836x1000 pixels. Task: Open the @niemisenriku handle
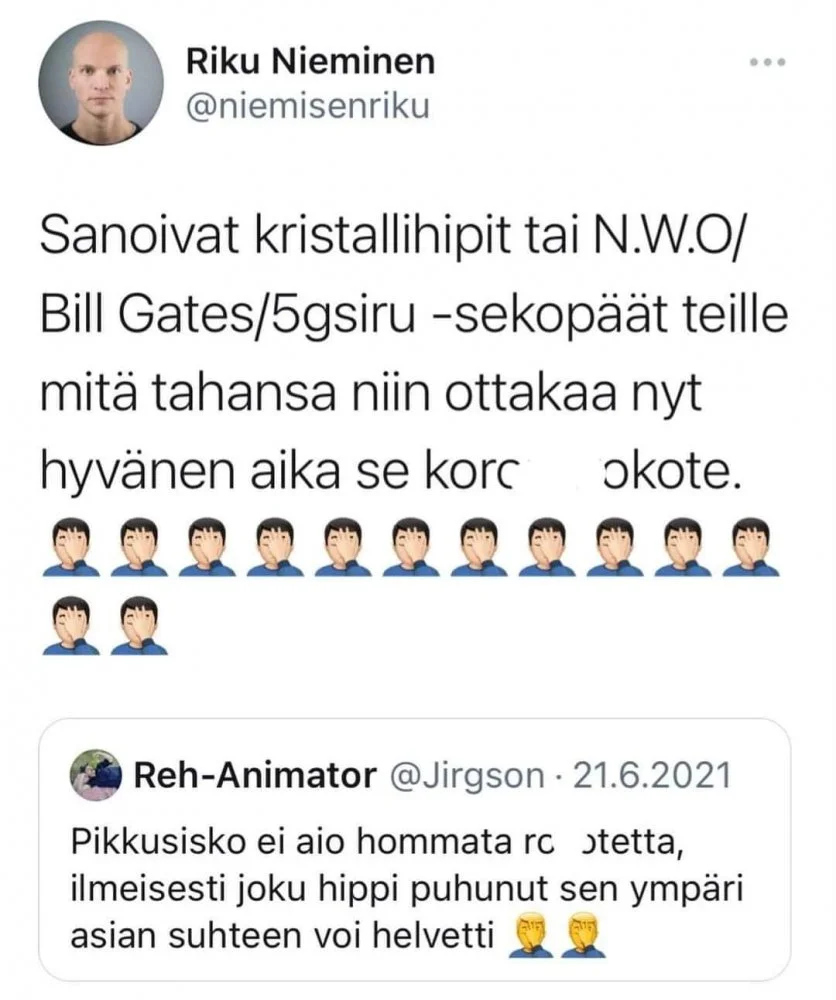[308, 107]
